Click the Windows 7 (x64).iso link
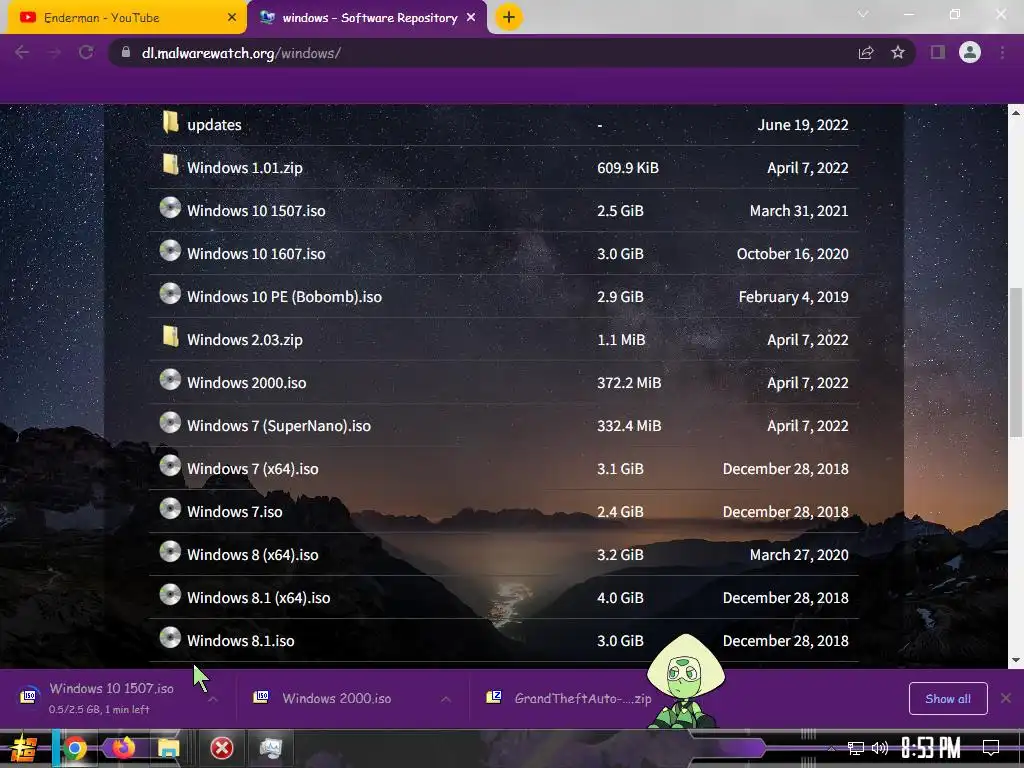The image size is (1024, 768). (253, 469)
